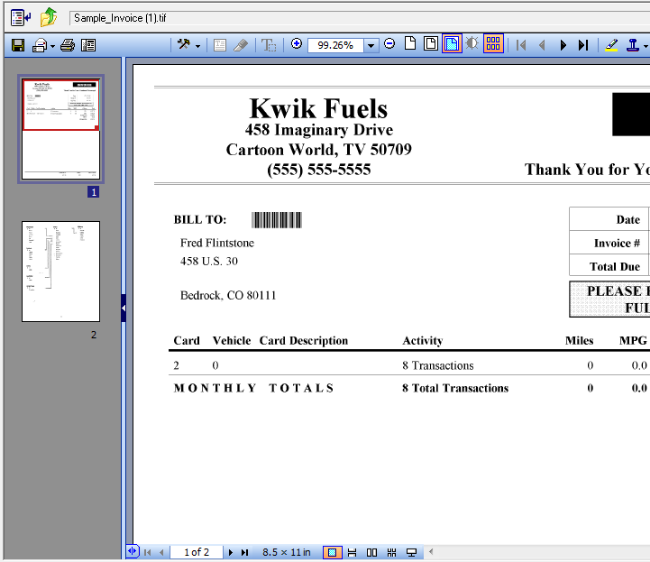Click the 'MONTHLY TOTALS' row label

[x=254, y=388]
